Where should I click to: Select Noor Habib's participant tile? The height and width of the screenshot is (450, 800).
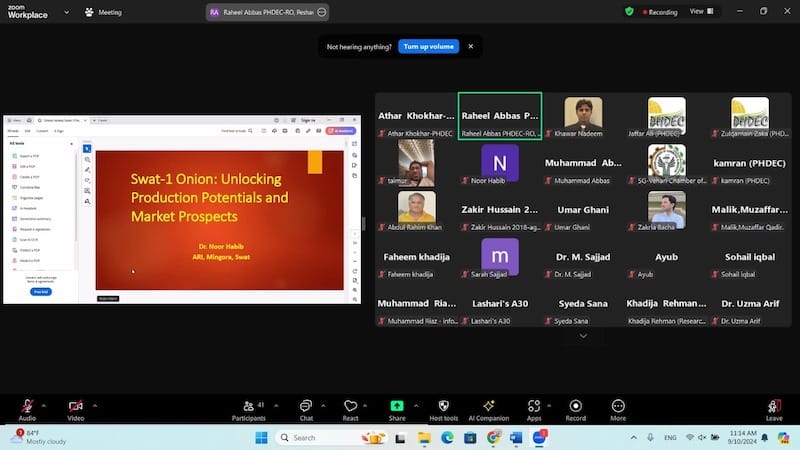(x=500, y=166)
